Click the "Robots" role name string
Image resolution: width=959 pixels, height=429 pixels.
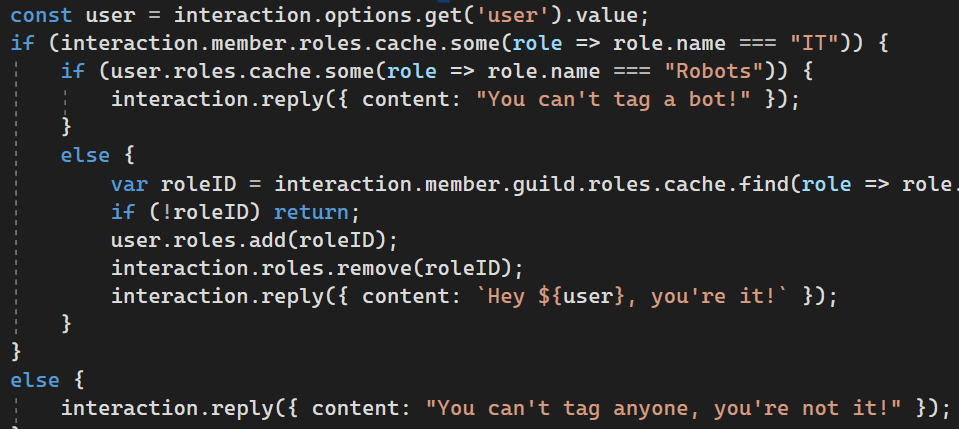click(x=716, y=72)
